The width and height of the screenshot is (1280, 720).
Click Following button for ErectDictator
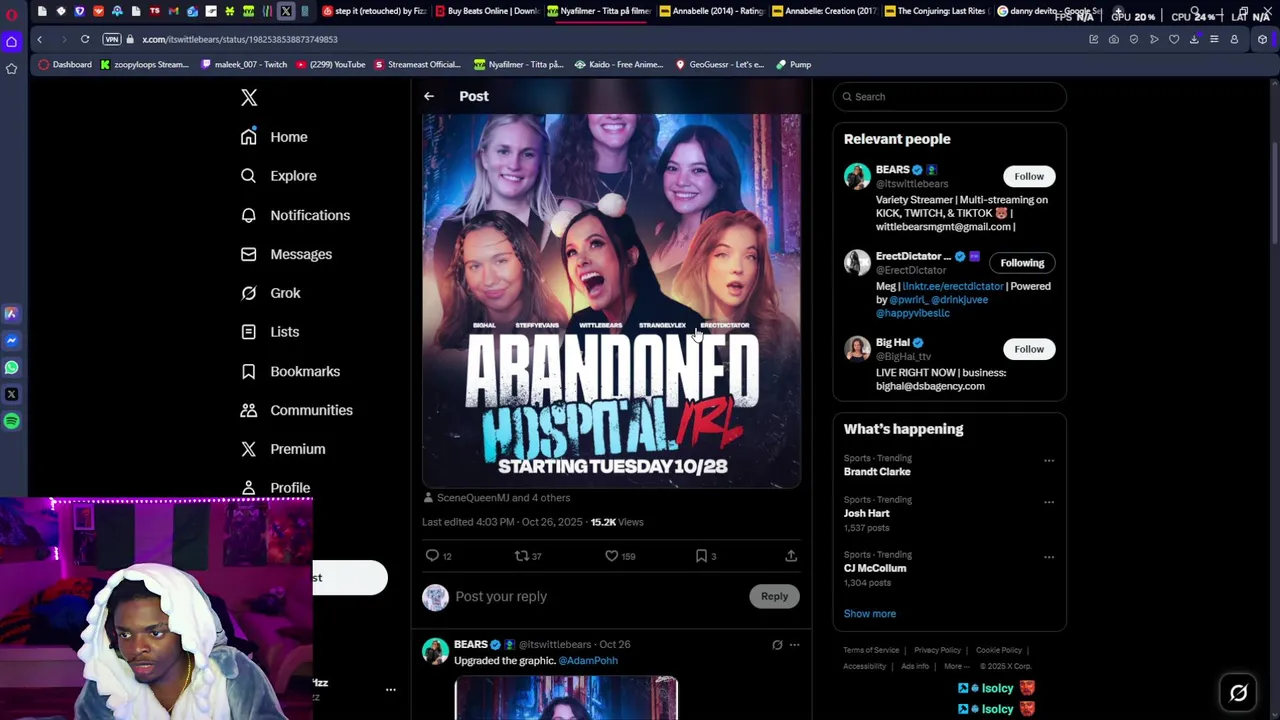coord(1022,263)
